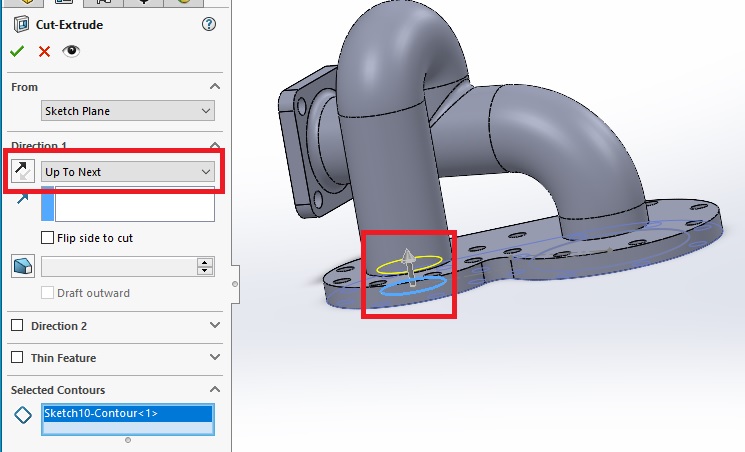Expand the Thin Feature section
745x452 pixels.
click(x=215, y=357)
